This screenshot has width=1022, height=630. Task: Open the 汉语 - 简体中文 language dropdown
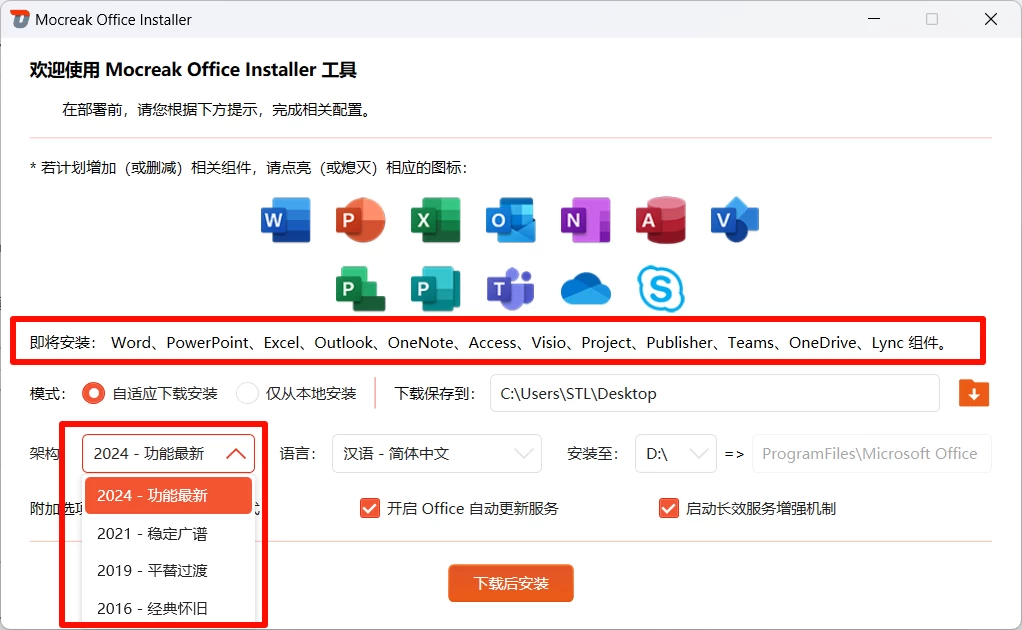click(437, 453)
